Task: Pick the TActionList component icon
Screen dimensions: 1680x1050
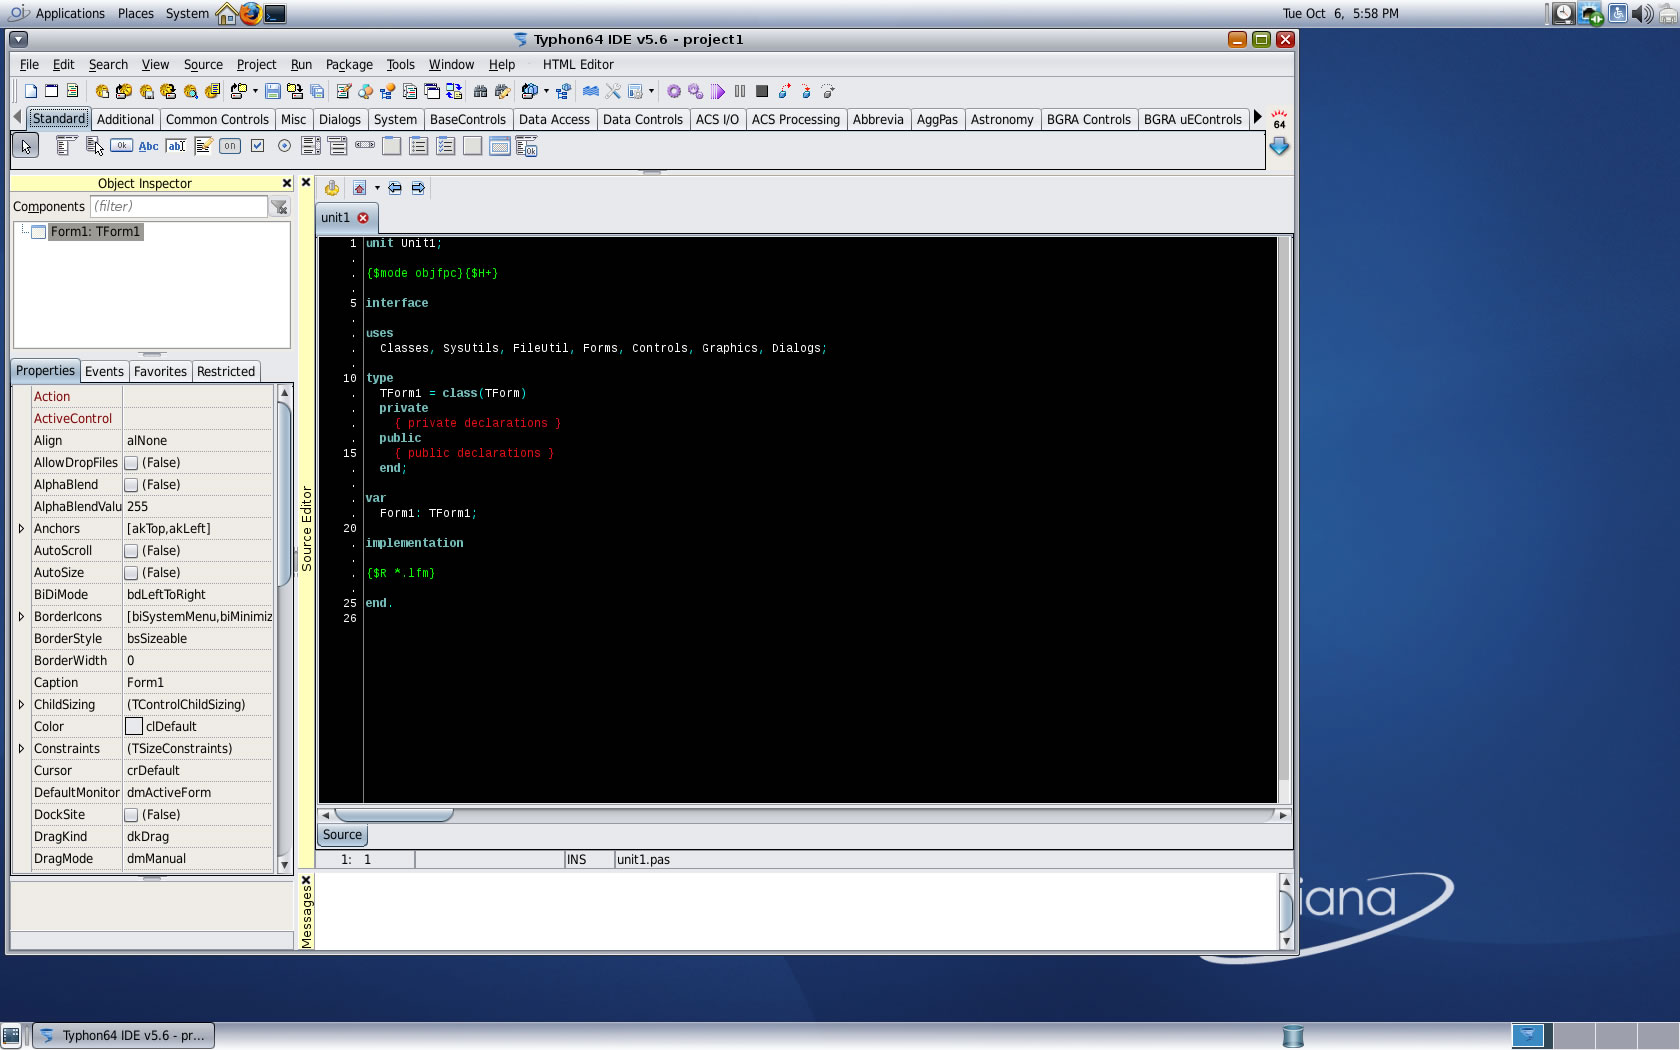Action: [527, 146]
